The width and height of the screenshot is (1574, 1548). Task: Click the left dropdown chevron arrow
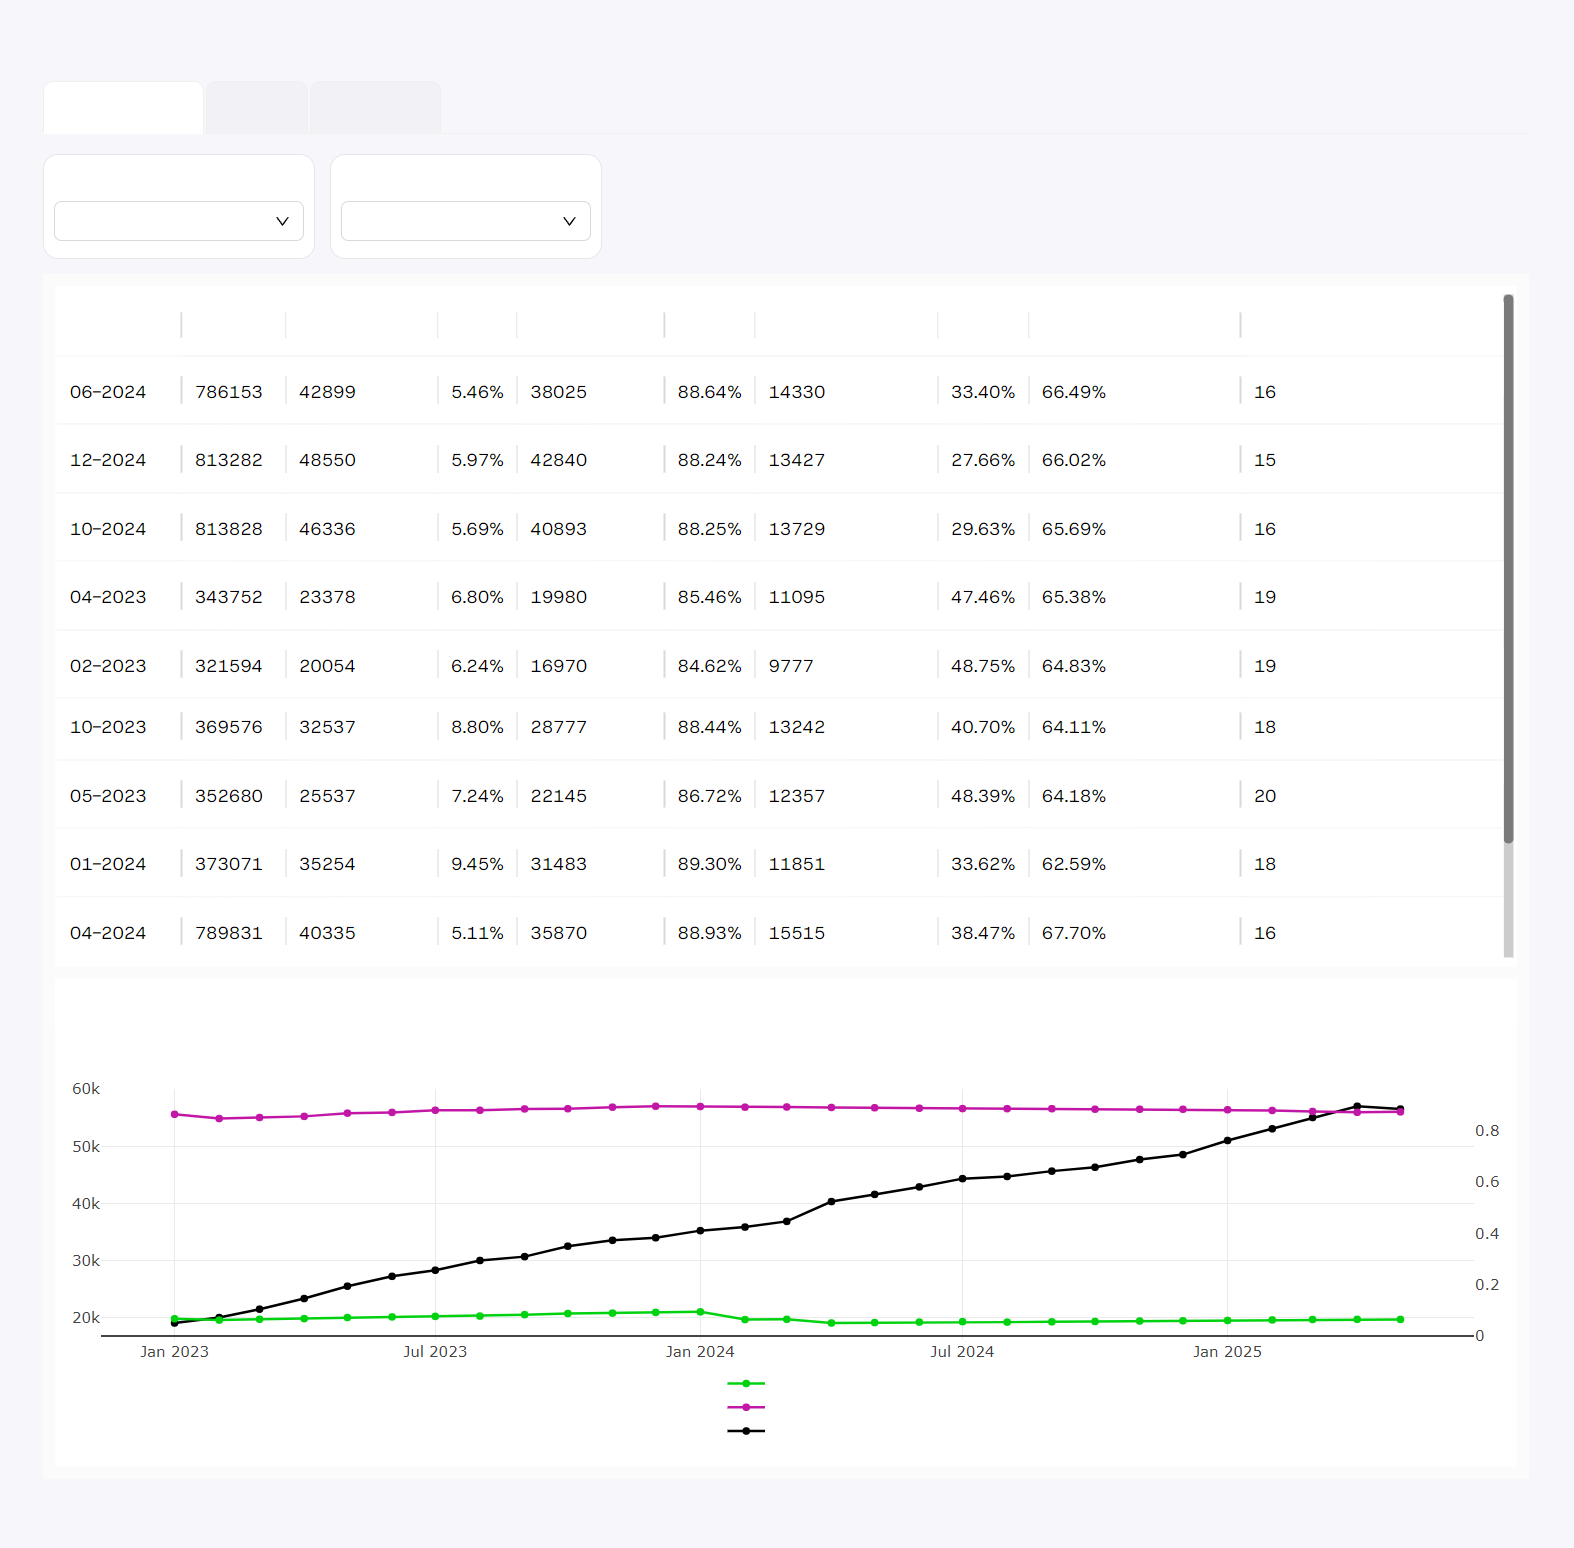tap(282, 221)
